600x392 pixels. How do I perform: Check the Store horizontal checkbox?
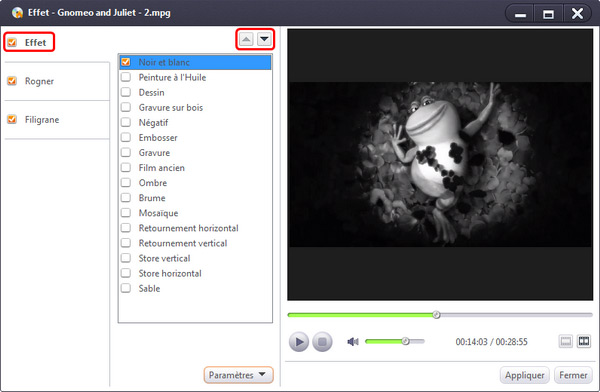pos(126,273)
